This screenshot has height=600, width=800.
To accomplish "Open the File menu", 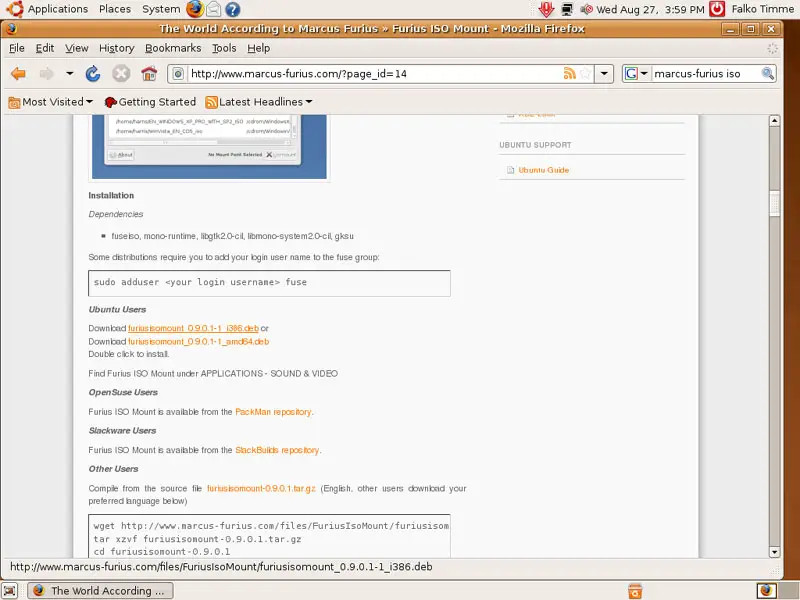I will 16,48.
